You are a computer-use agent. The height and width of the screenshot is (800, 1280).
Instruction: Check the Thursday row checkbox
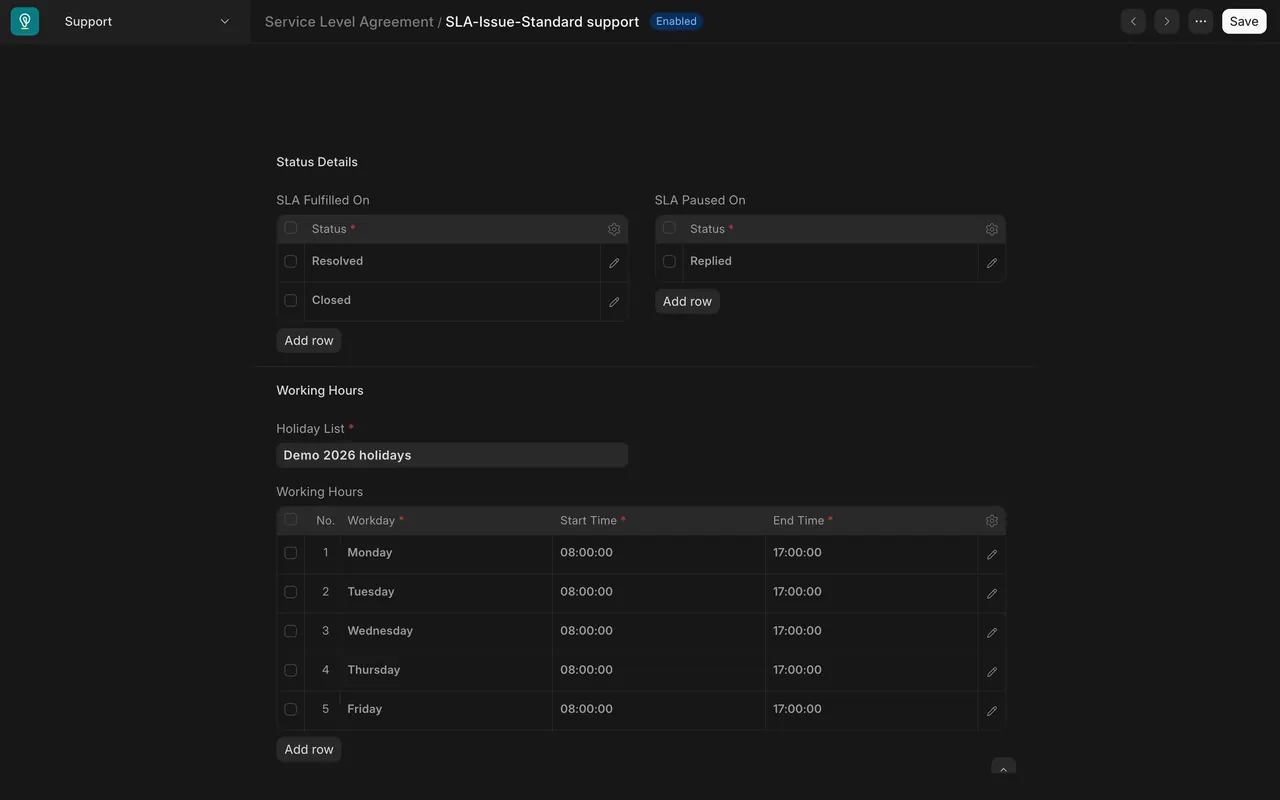291,670
